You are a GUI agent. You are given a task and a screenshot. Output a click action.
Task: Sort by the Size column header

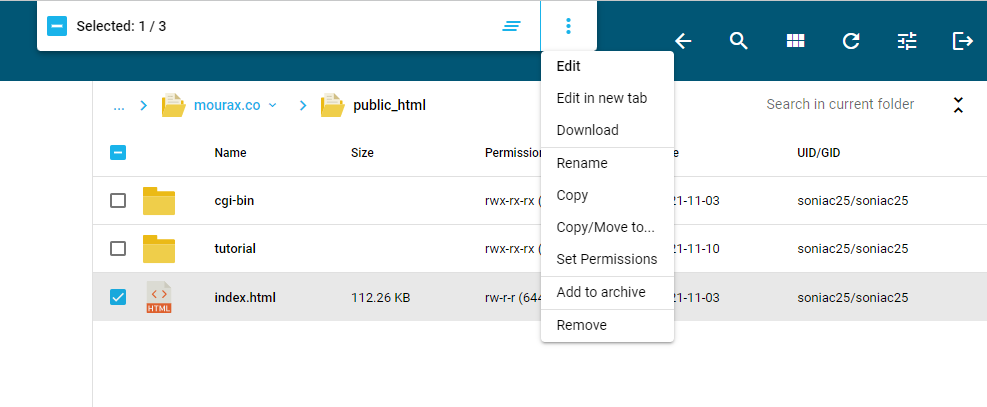click(362, 153)
